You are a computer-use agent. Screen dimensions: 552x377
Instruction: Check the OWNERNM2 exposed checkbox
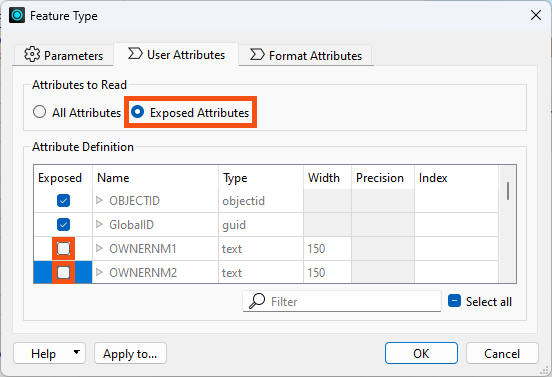(63, 272)
